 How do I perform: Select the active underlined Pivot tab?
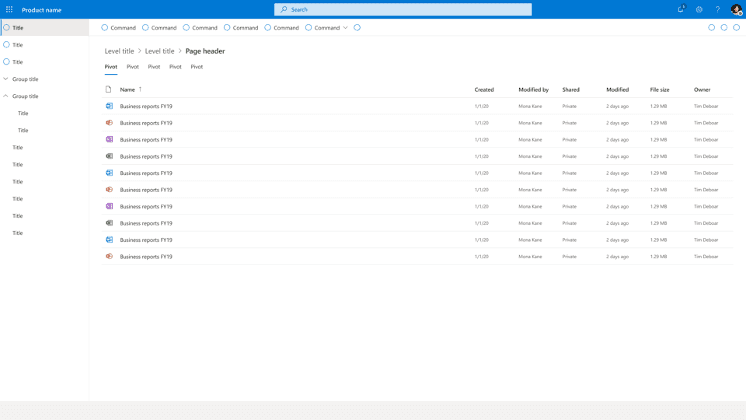pos(111,67)
